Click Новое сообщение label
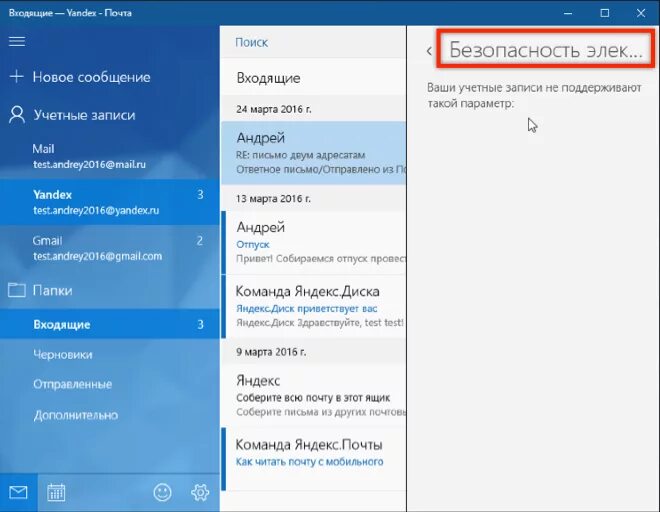This screenshot has height=512, width=660. (x=91, y=77)
